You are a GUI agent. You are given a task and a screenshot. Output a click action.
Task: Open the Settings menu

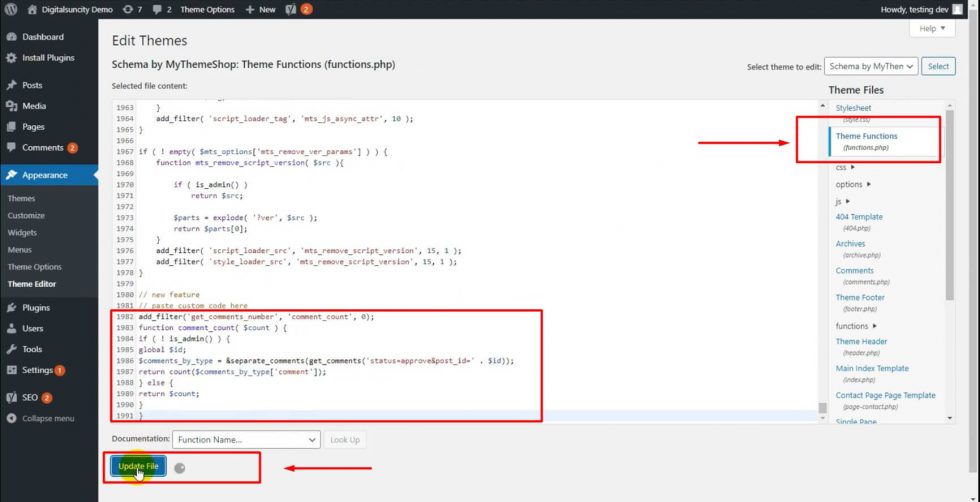[x=38, y=370]
